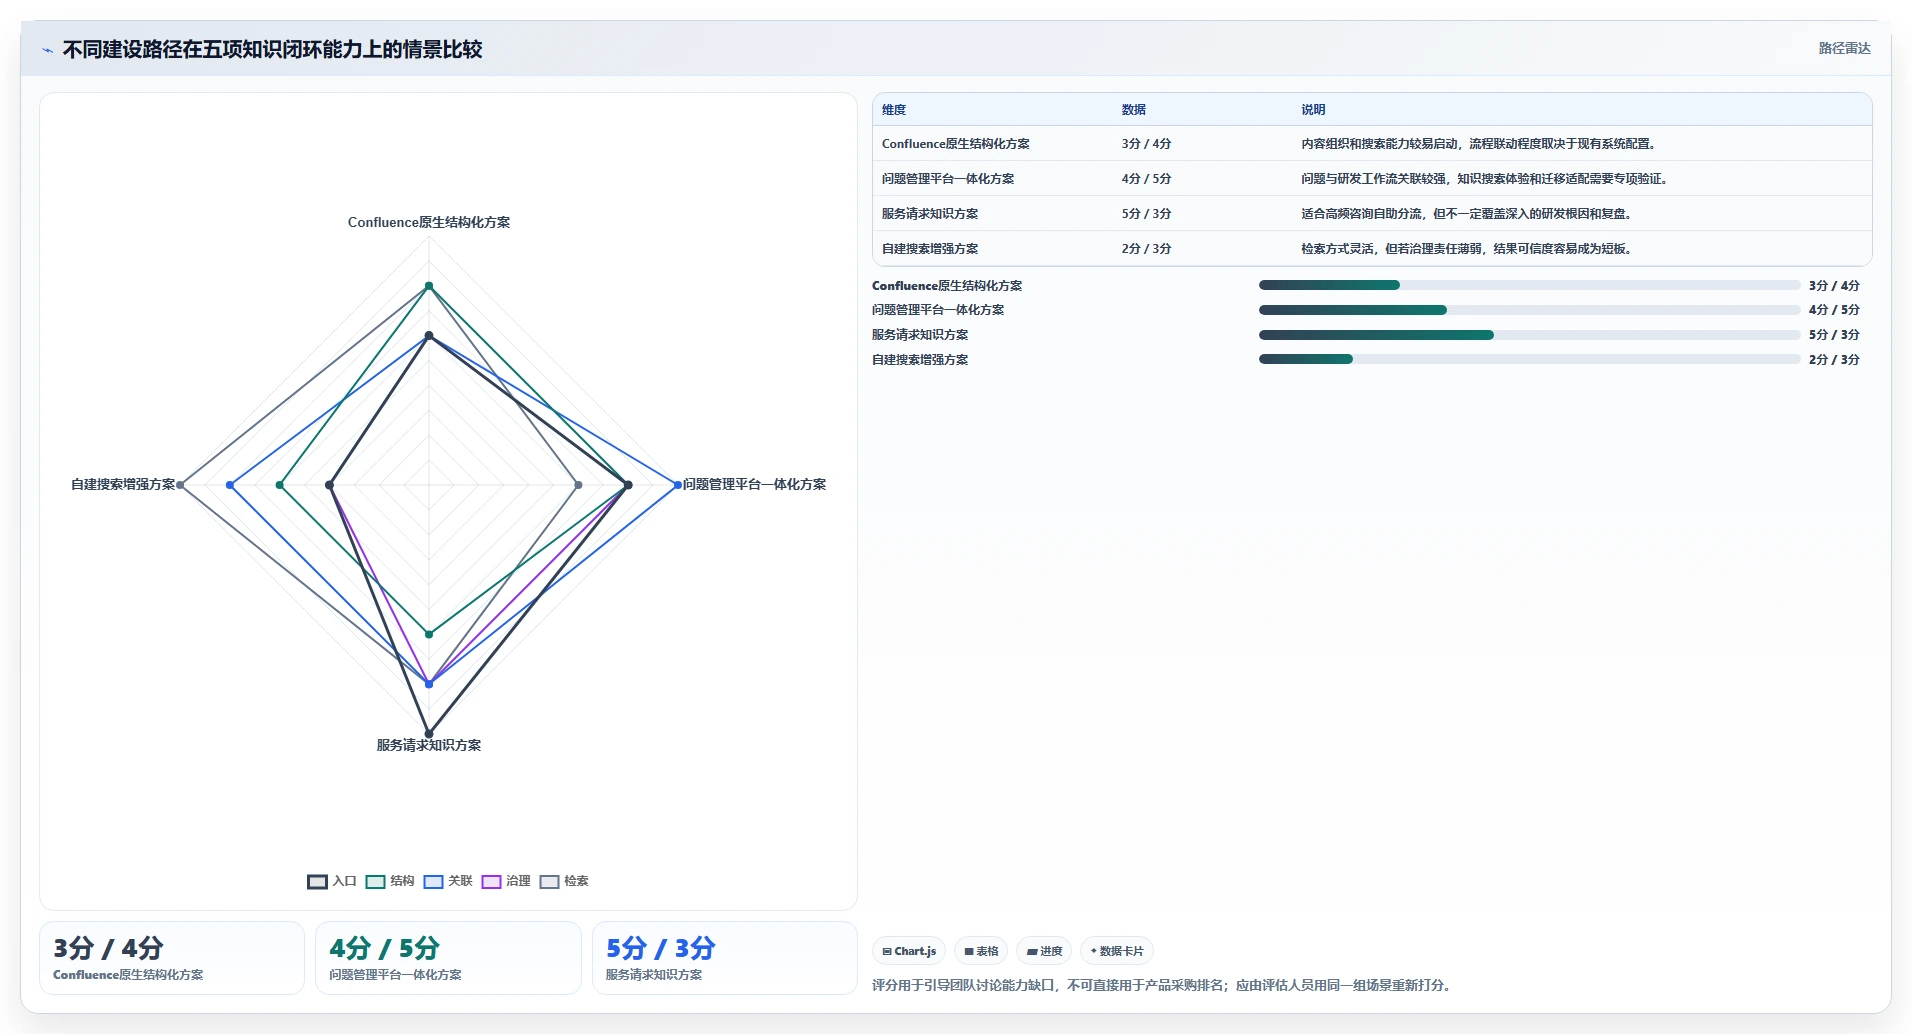Toggle the 结构 legend swatch
Image resolution: width=1912 pixels, height=1034 pixels.
(375, 881)
